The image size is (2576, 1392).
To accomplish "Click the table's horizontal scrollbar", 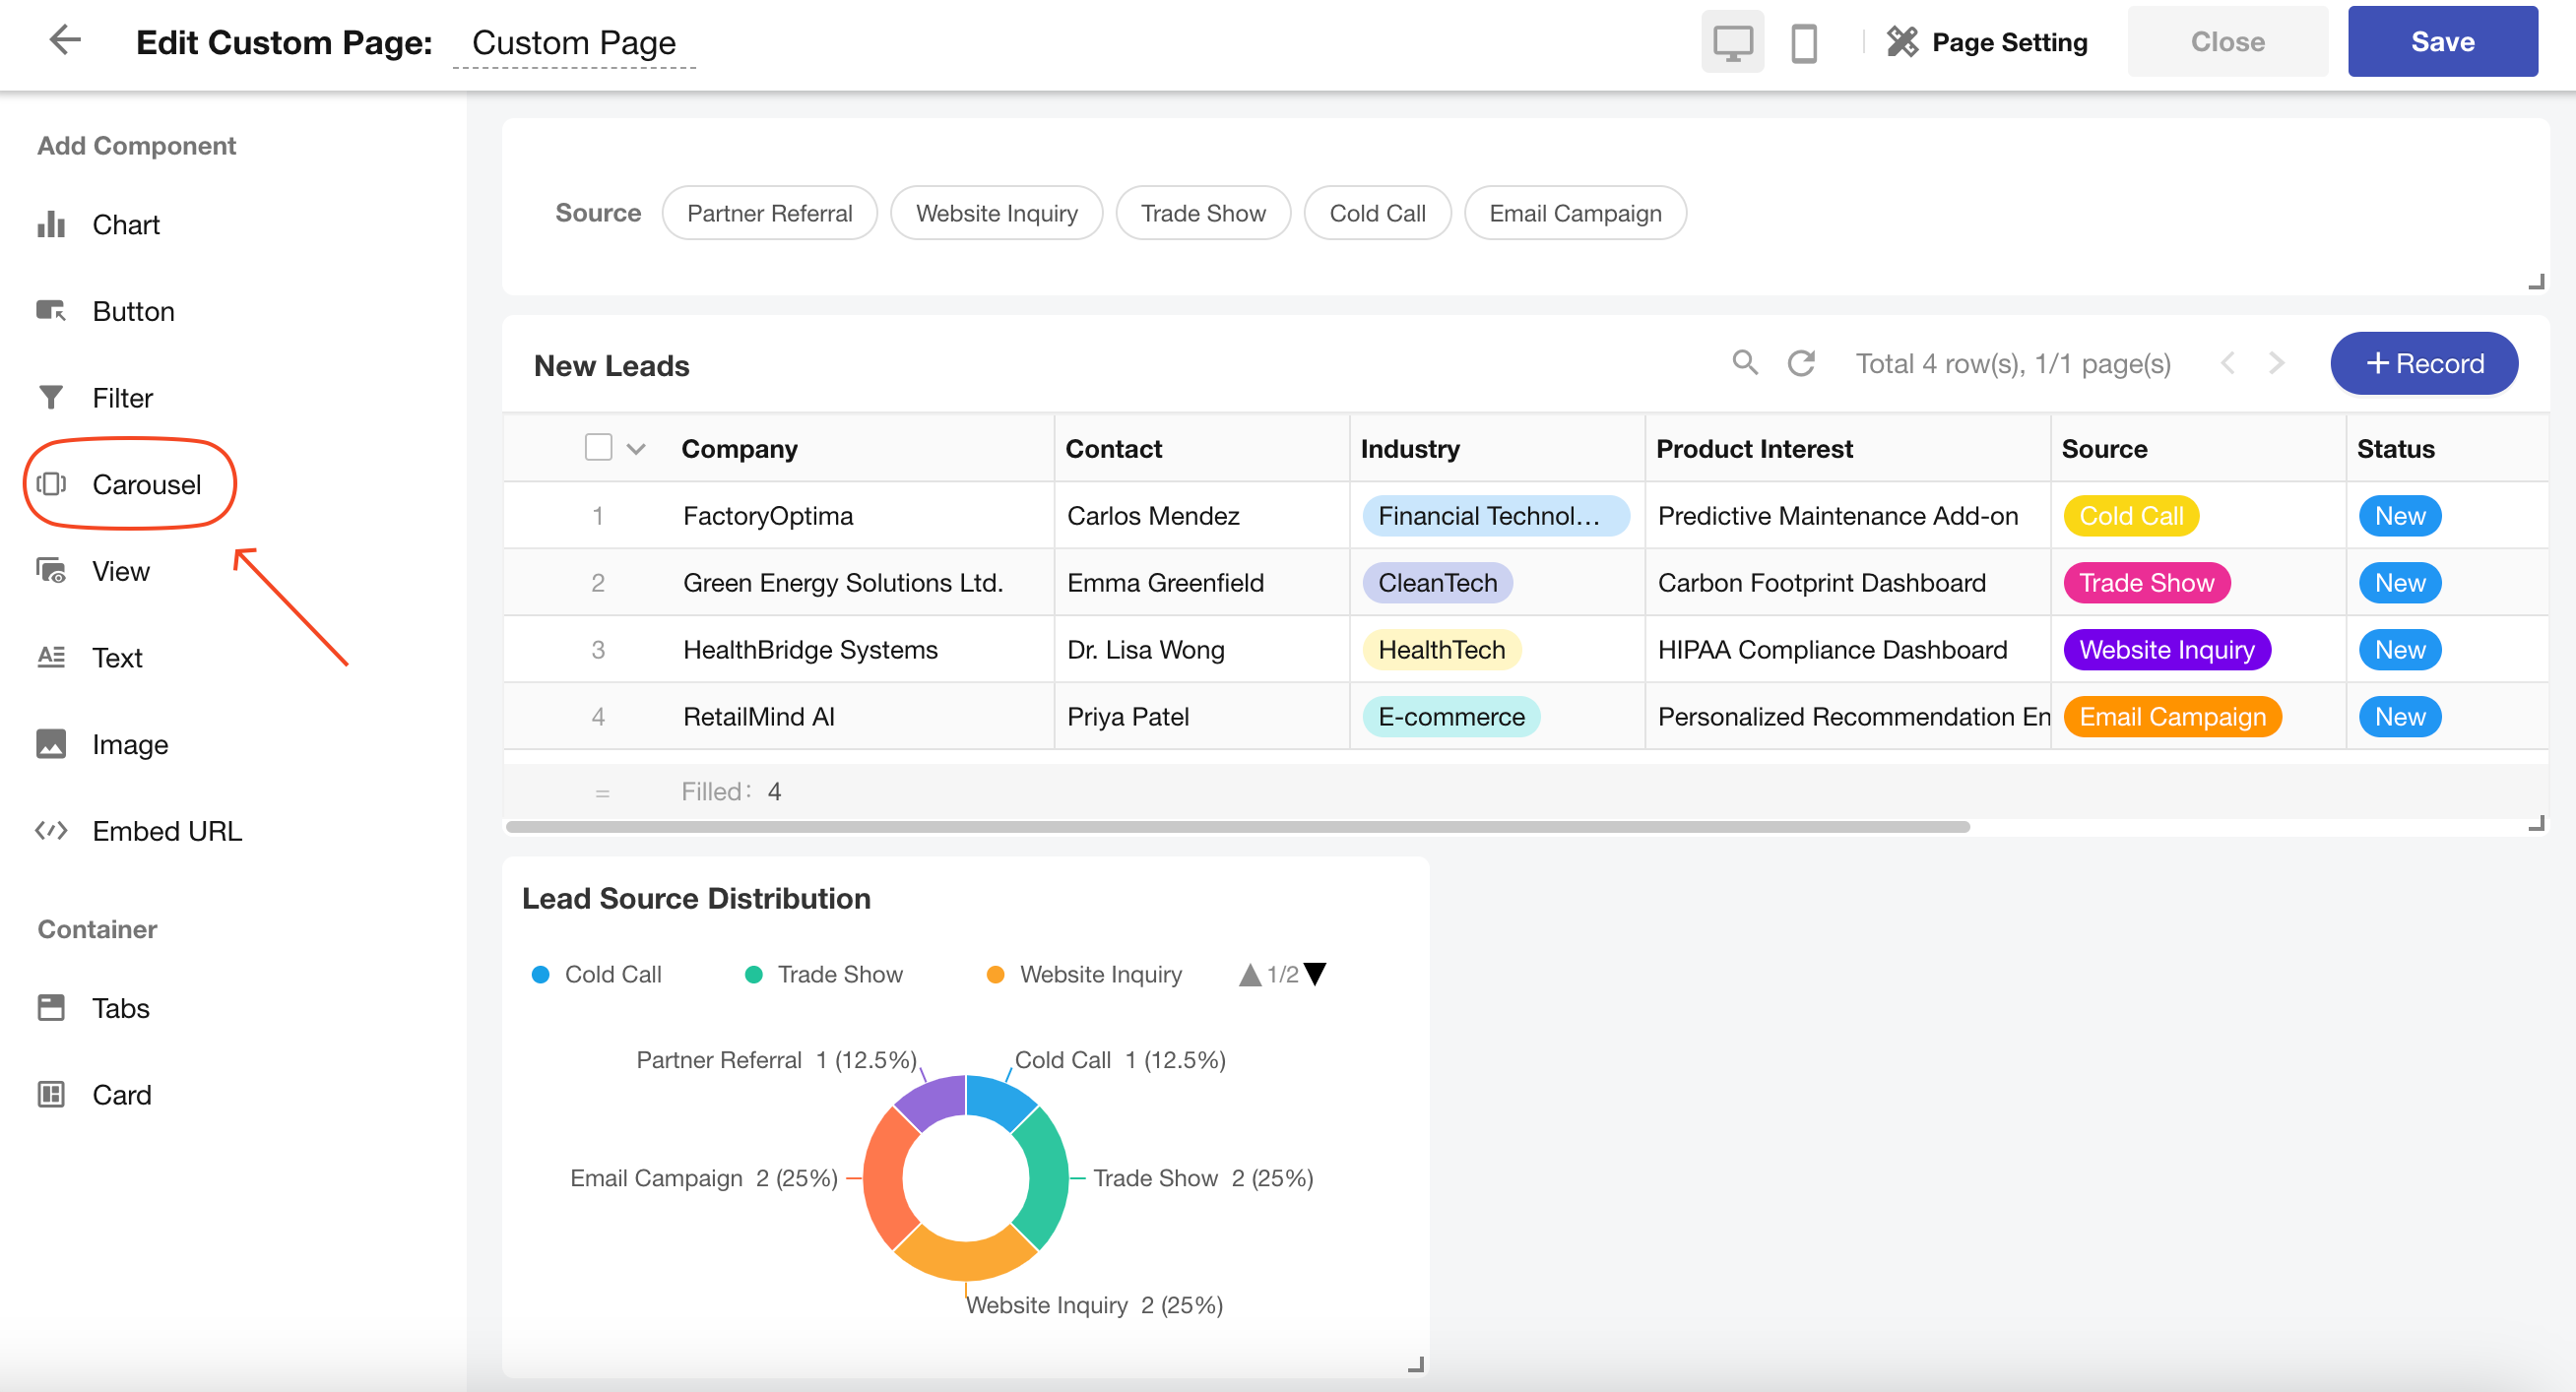I will point(1236,827).
